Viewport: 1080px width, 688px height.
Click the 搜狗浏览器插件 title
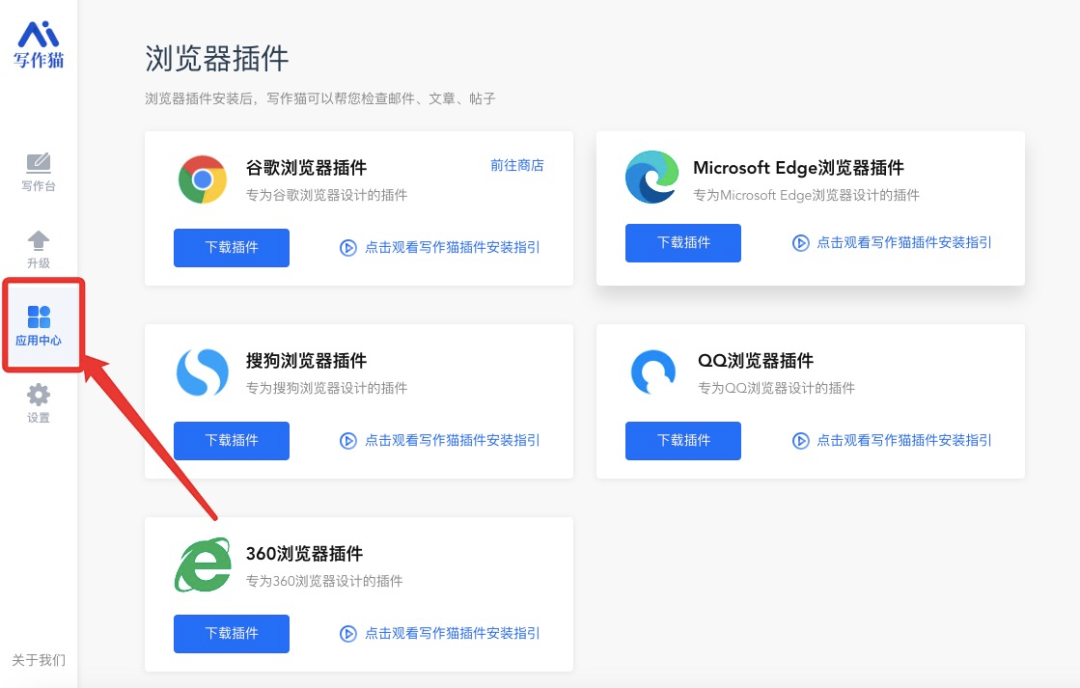307,360
